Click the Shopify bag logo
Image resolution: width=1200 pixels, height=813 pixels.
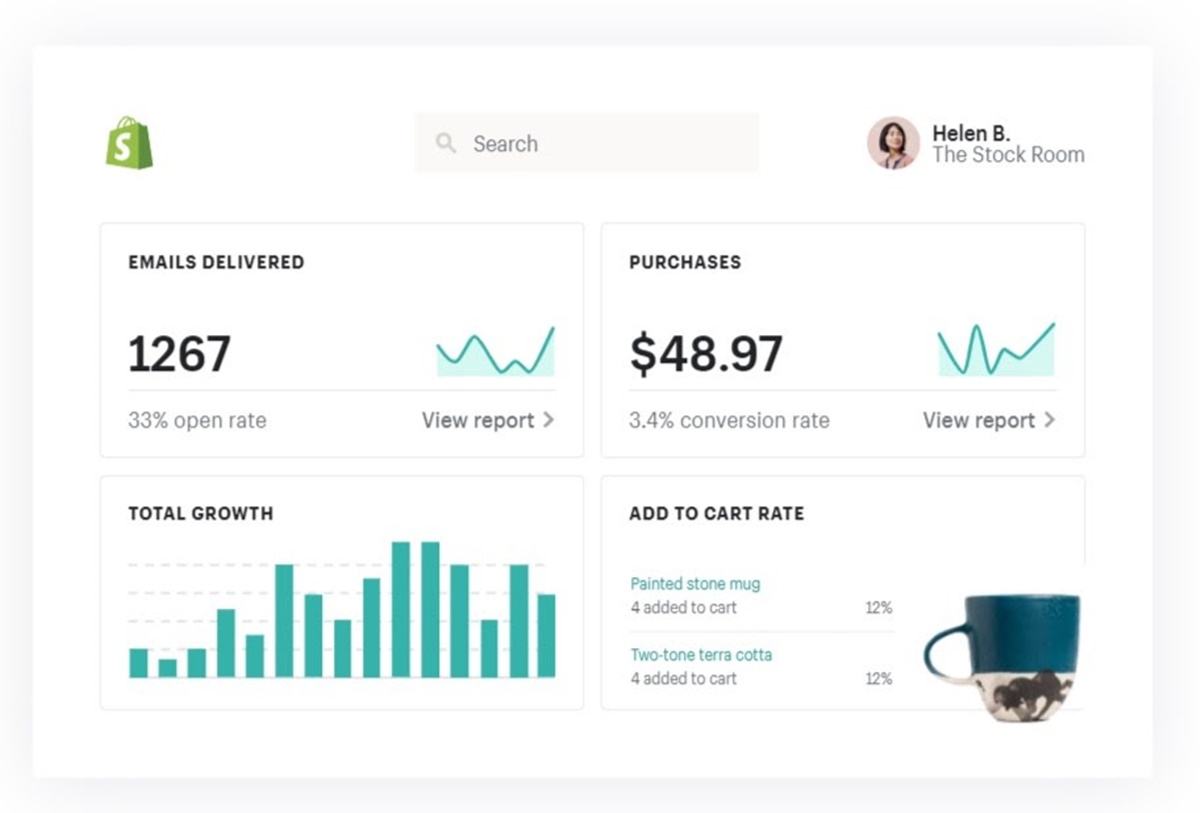coord(129,143)
